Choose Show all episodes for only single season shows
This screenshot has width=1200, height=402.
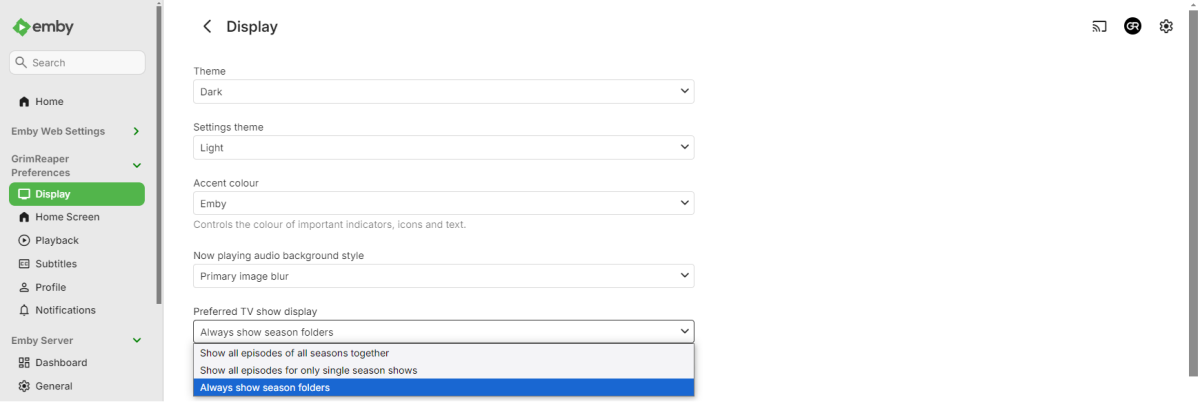[308, 370]
